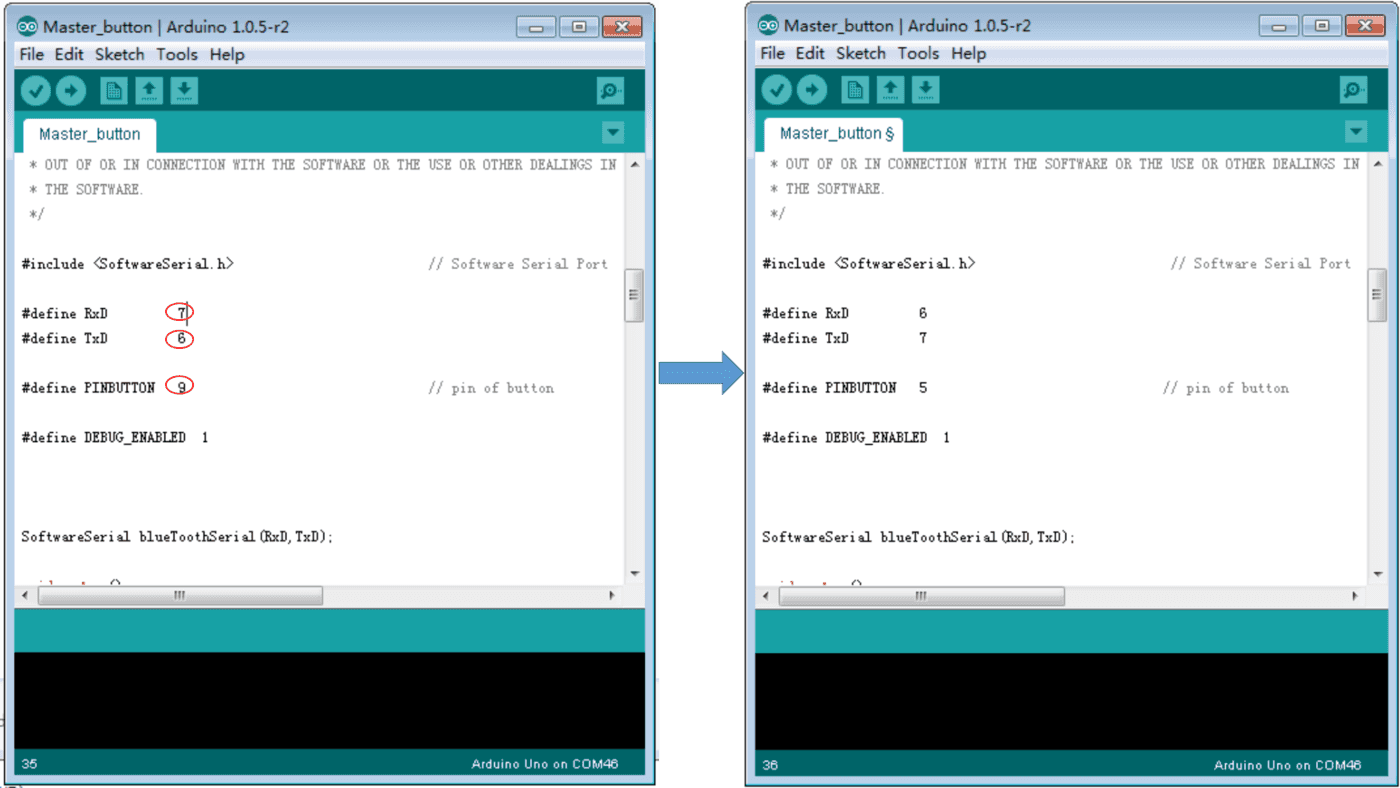Click Save sketch icon in the left window
Viewport: 1400px width, 788px height.
pos(184,91)
